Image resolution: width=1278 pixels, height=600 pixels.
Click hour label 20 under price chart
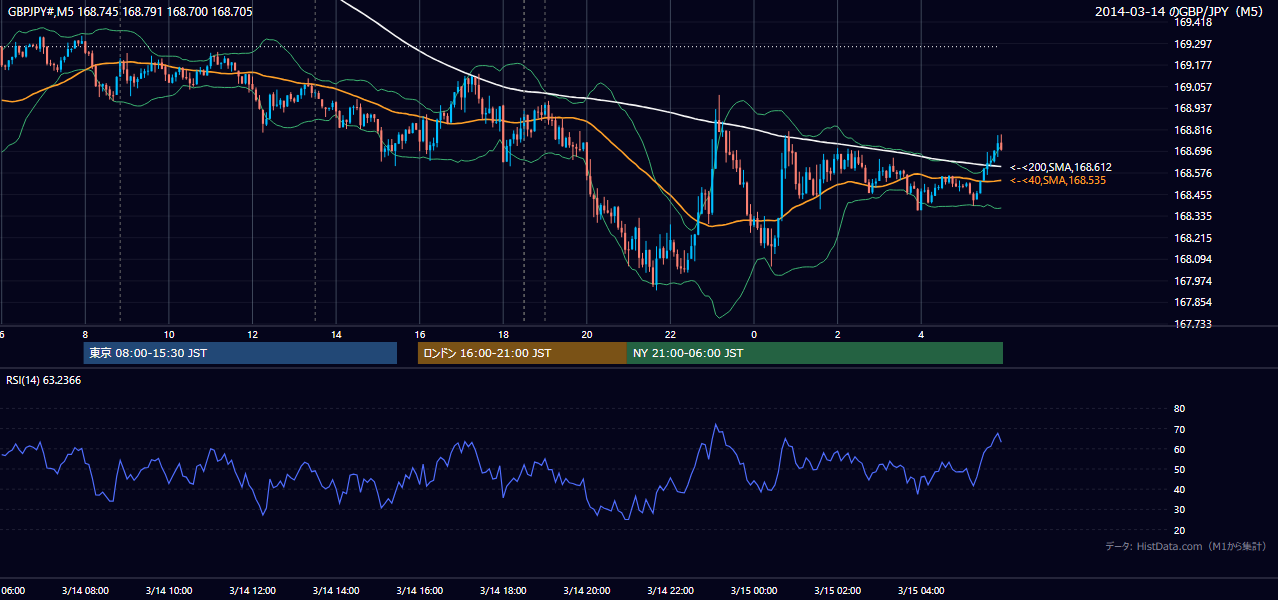coord(587,334)
